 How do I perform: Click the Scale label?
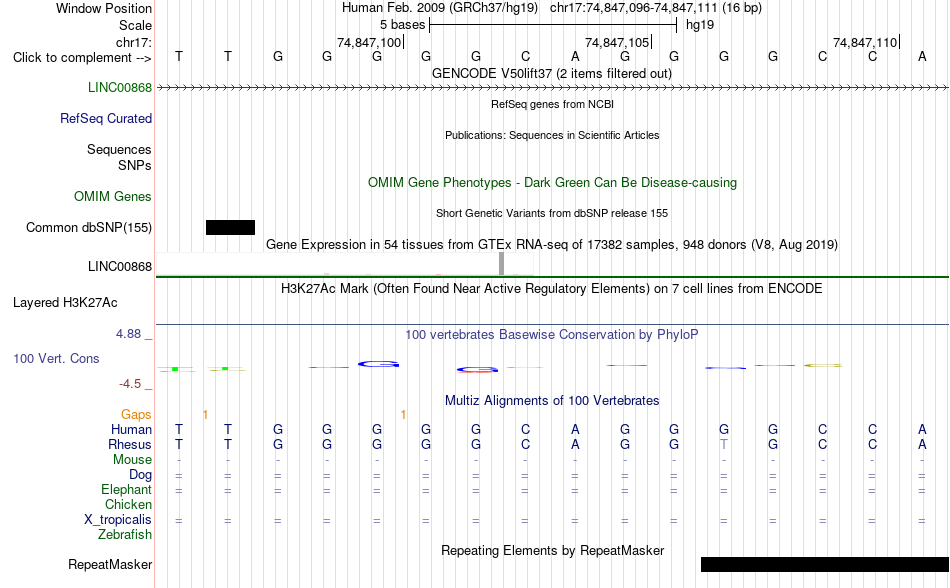[135, 25]
